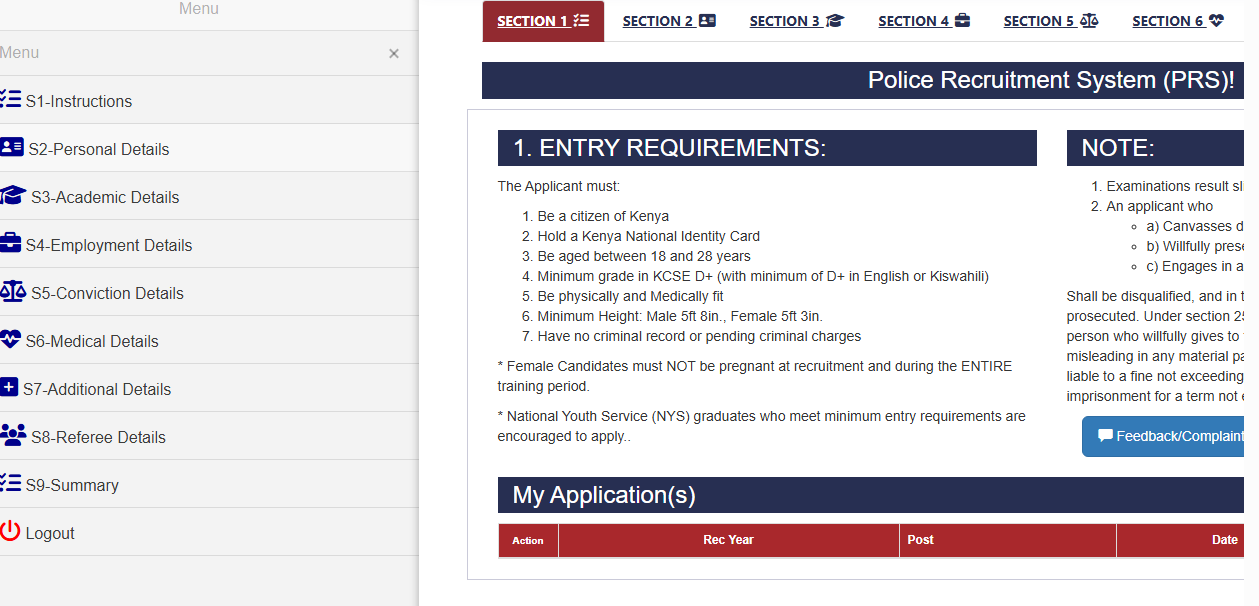Select the heartbeat icon next to S6-Medical Details
The height and width of the screenshot is (606, 1259).
pos(11,339)
